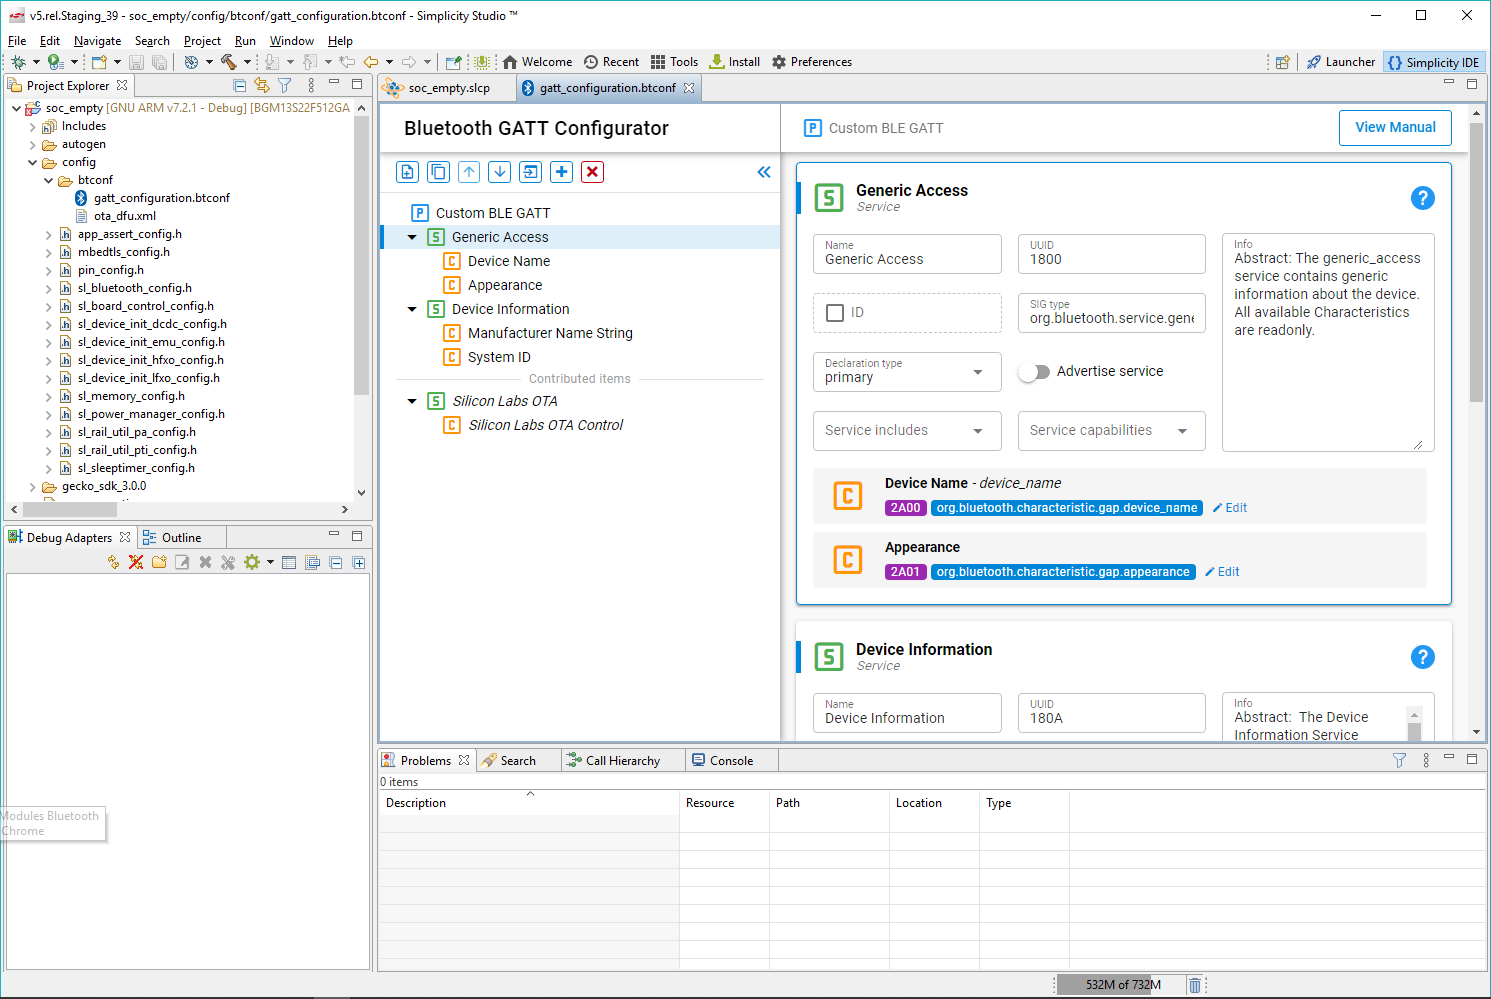The width and height of the screenshot is (1491, 999).
Task: Move Generic Access down with arrow icon
Action: point(499,172)
